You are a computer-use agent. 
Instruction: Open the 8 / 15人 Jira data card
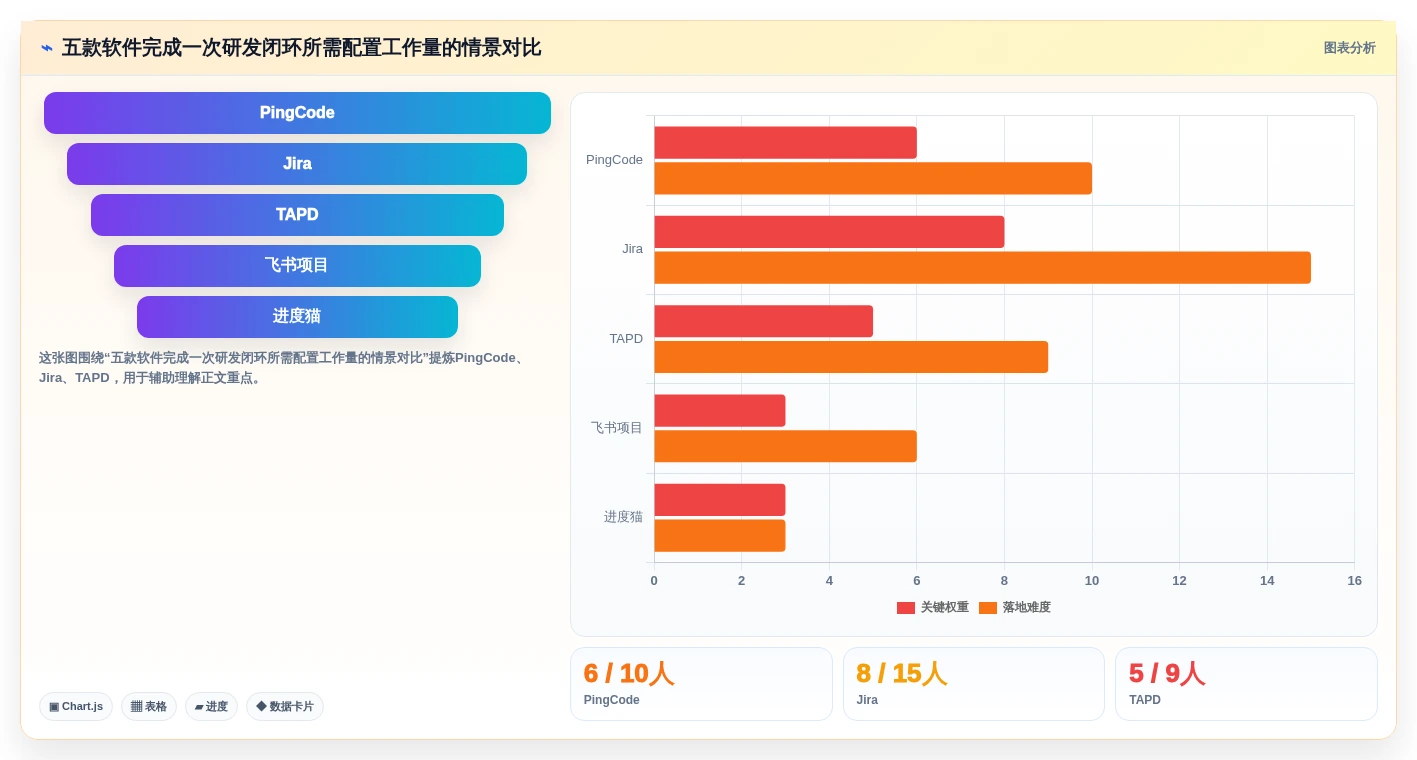974,684
